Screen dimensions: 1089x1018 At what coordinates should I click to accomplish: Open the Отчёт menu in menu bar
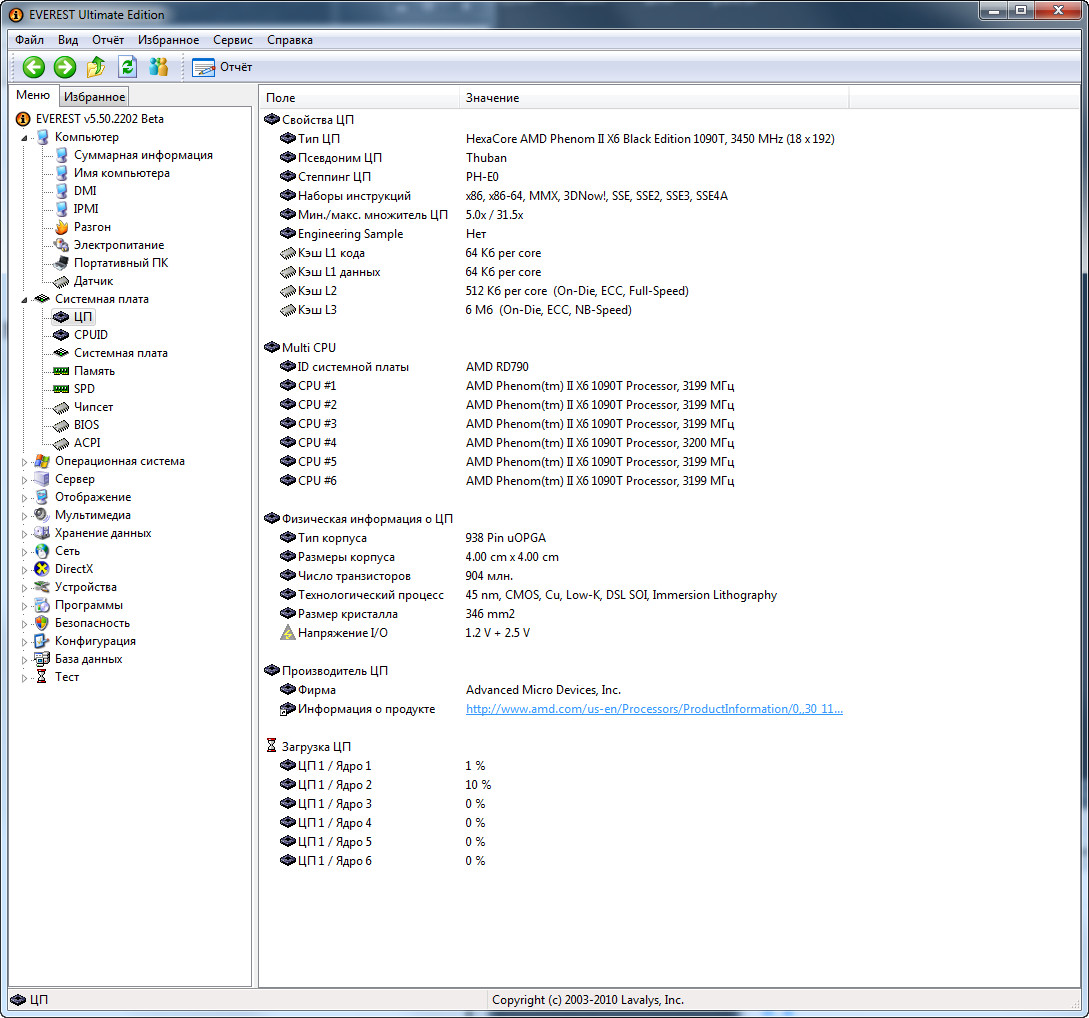pyautogui.click(x=108, y=40)
